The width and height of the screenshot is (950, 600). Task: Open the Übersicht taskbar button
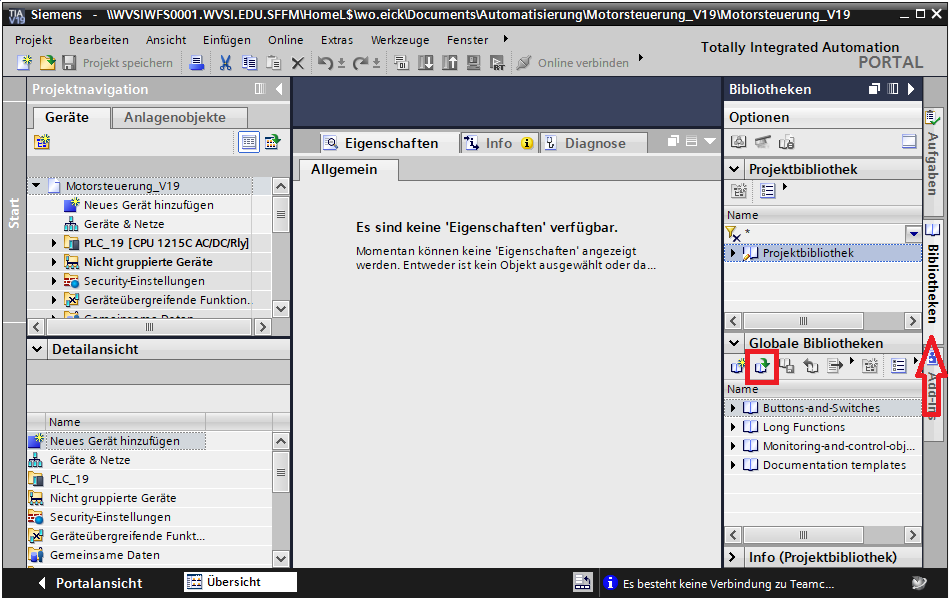(240, 582)
